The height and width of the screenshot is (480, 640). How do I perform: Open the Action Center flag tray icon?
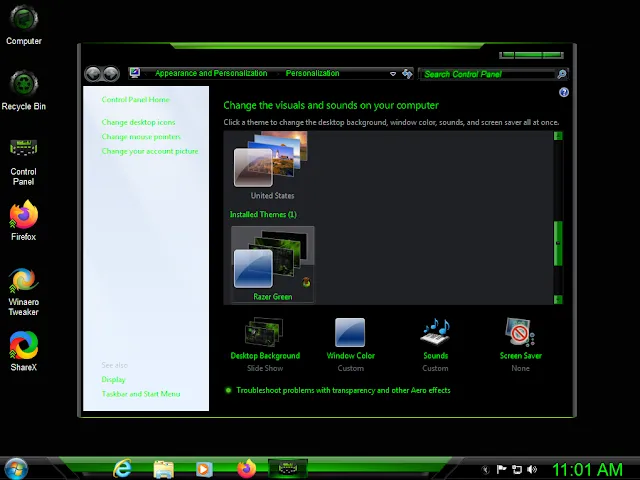(x=501, y=469)
